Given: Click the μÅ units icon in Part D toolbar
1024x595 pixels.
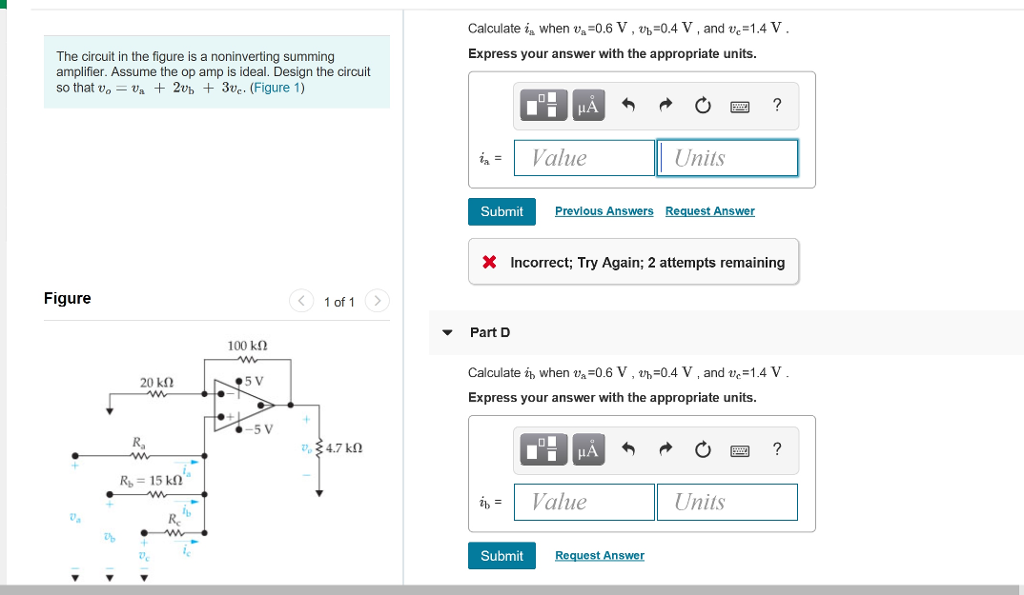Looking at the screenshot, I should coord(589,450).
